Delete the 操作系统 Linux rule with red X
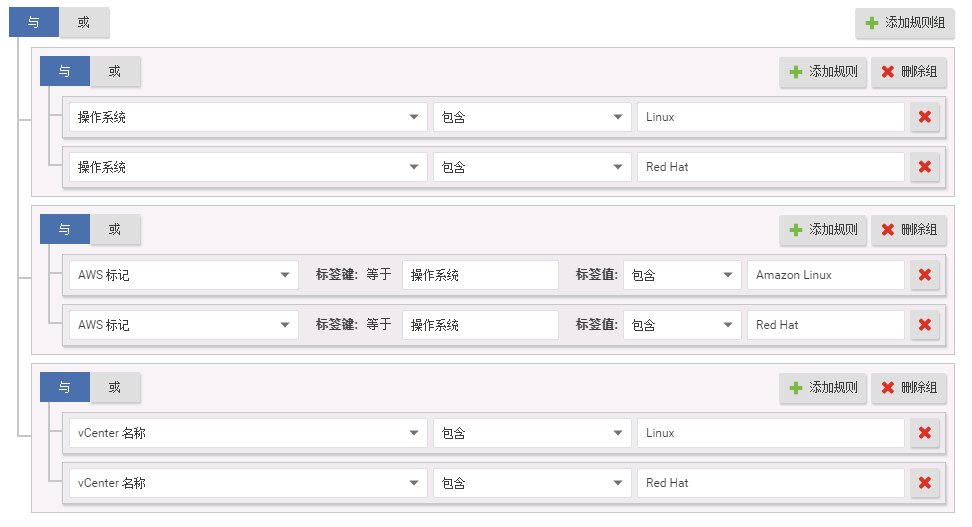 coord(924,117)
